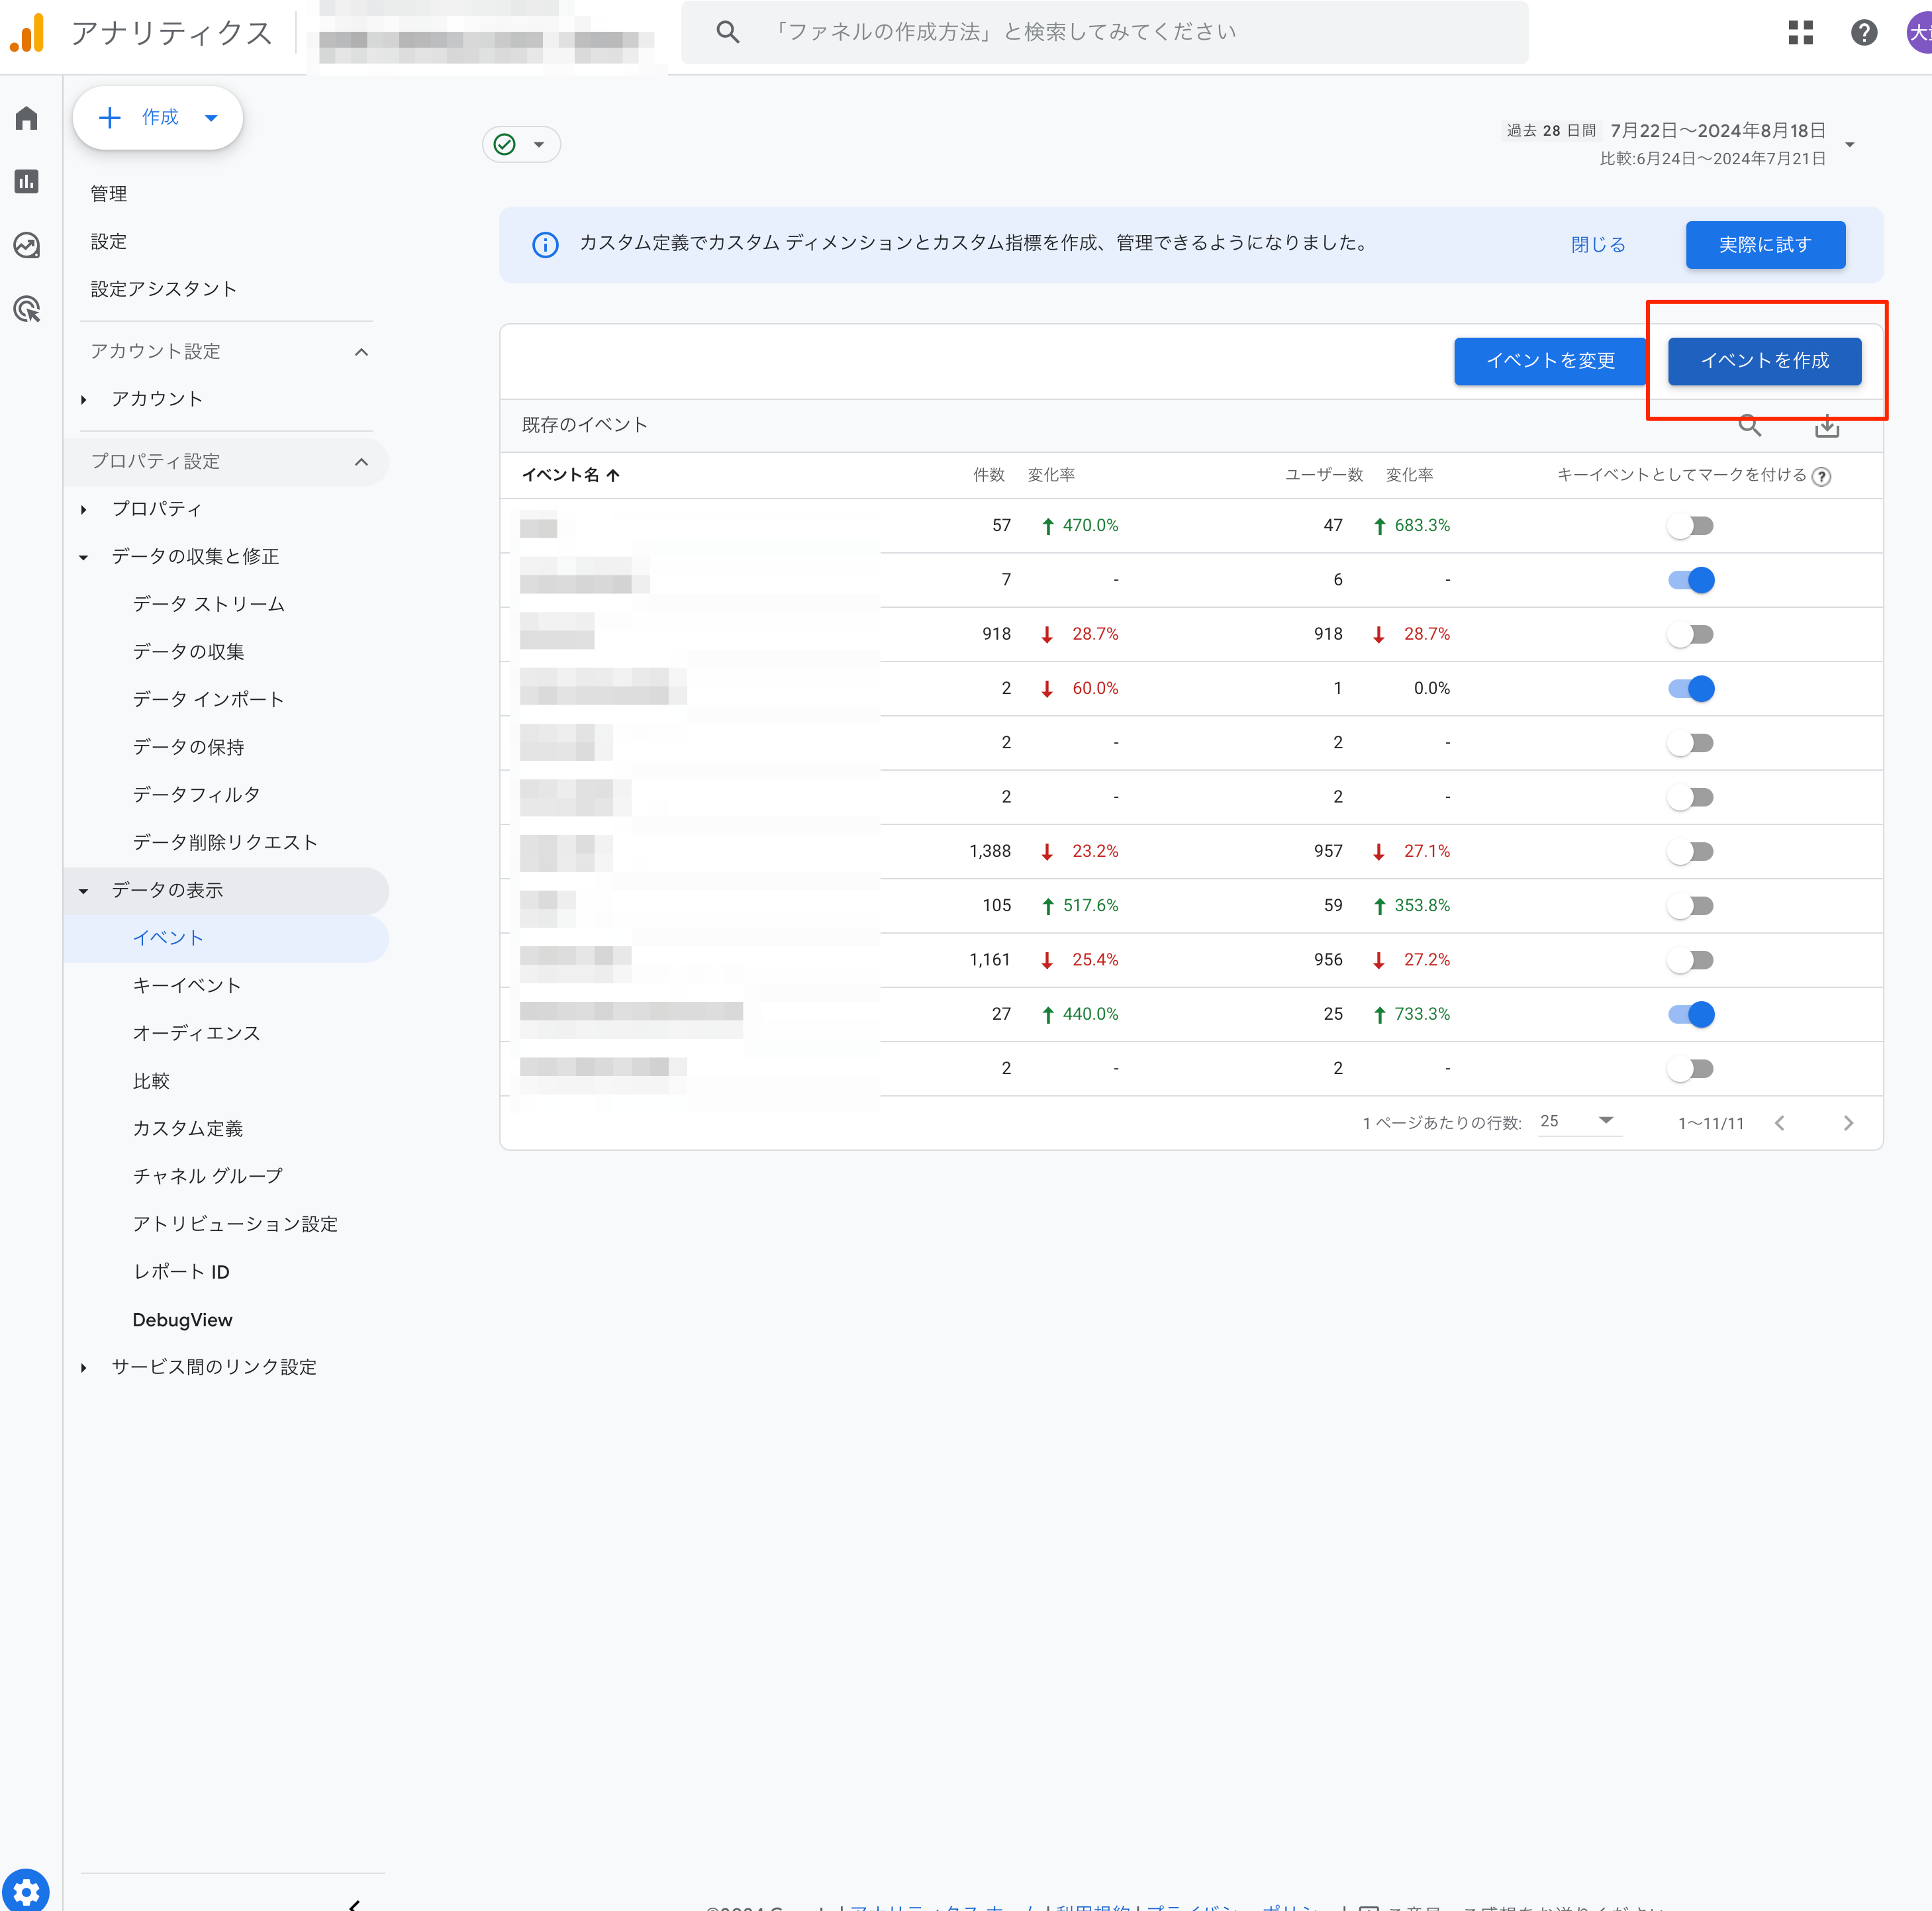Screen dimensions: 1932x1911
Task: Expand the プロパティ tree item
Action: 83,510
